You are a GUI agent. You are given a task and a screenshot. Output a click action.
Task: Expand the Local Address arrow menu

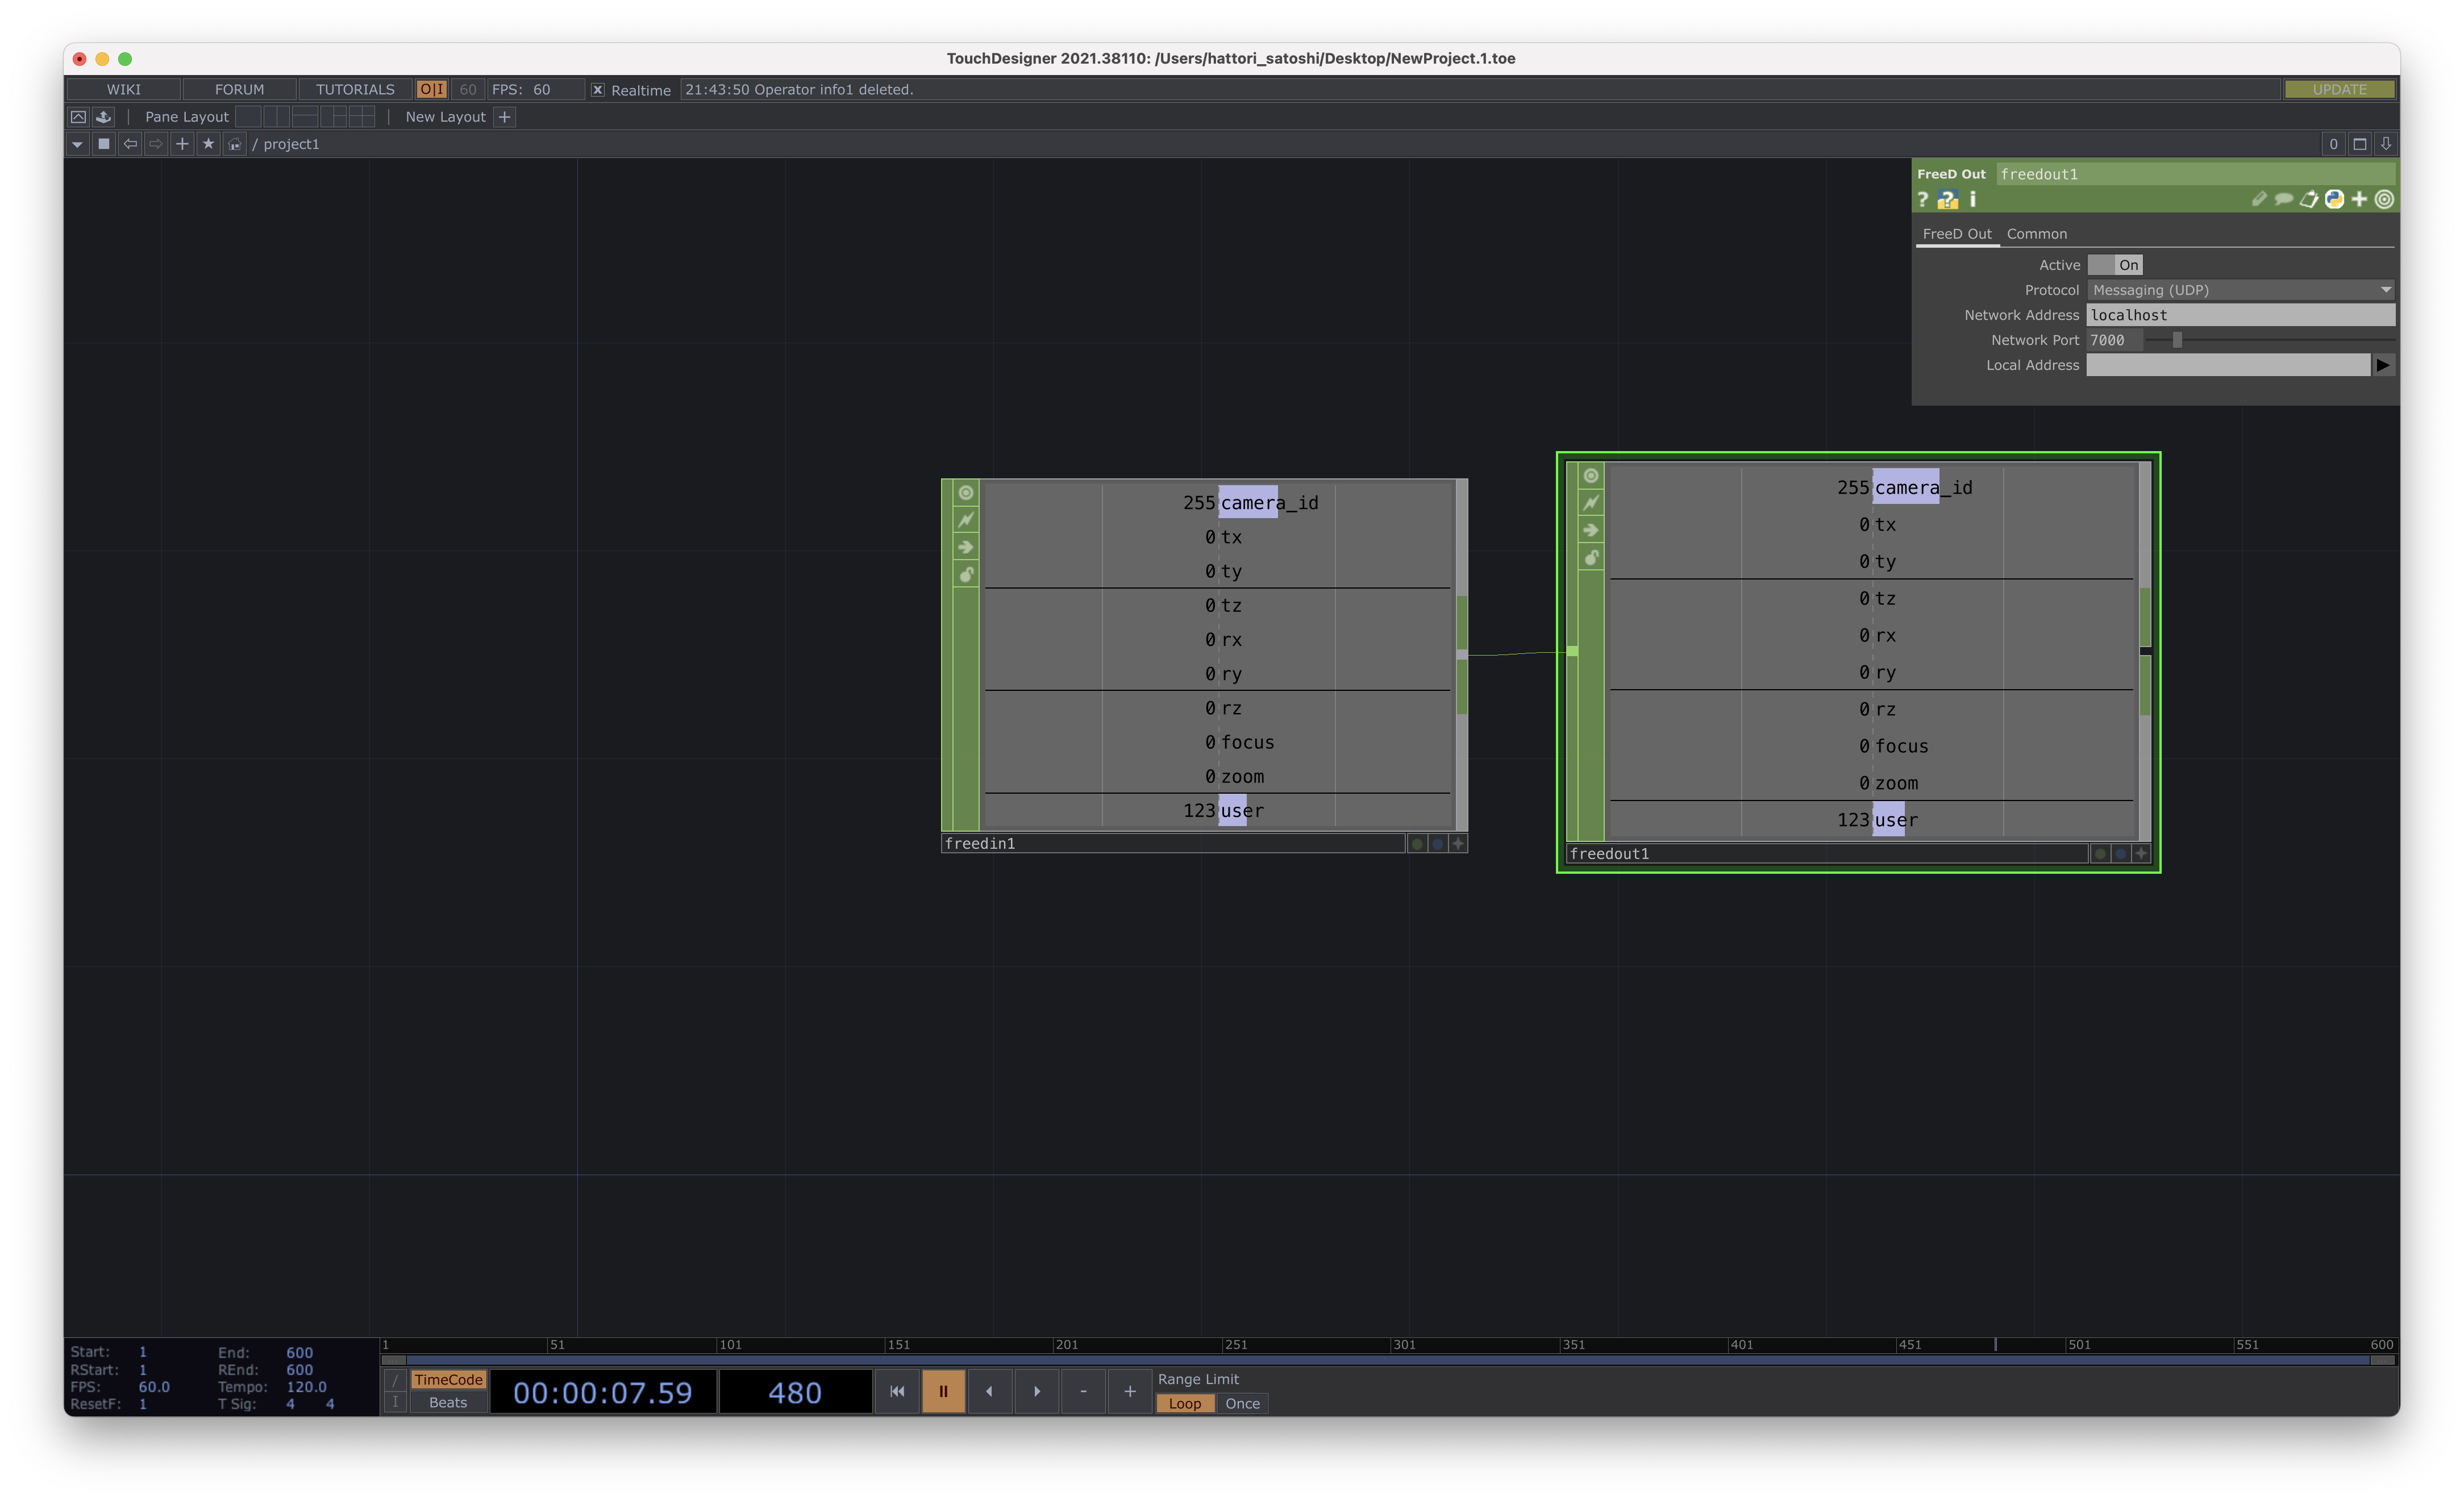coord(2383,365)
